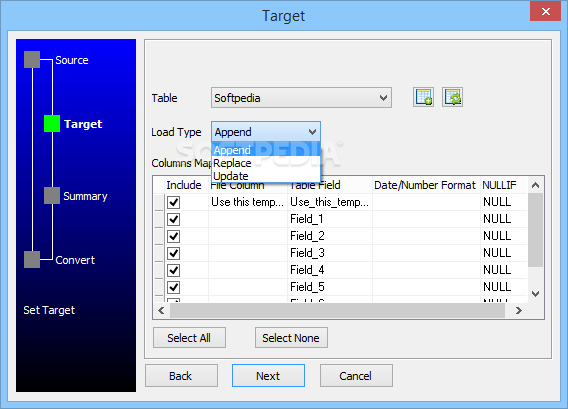
Task: Open the Table dropdown showing Softpedia
Action: coord(301,97)
